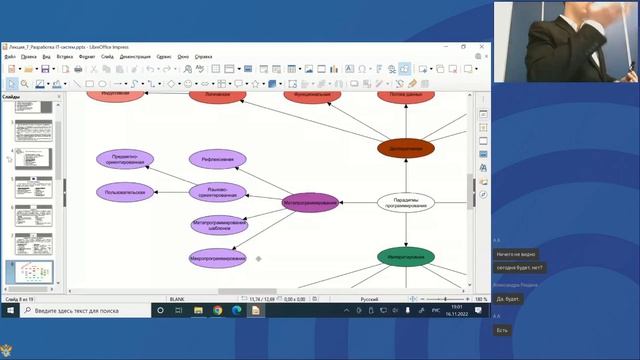Redo the last undone action
The image size is (640, 360).
coord(167,69)
